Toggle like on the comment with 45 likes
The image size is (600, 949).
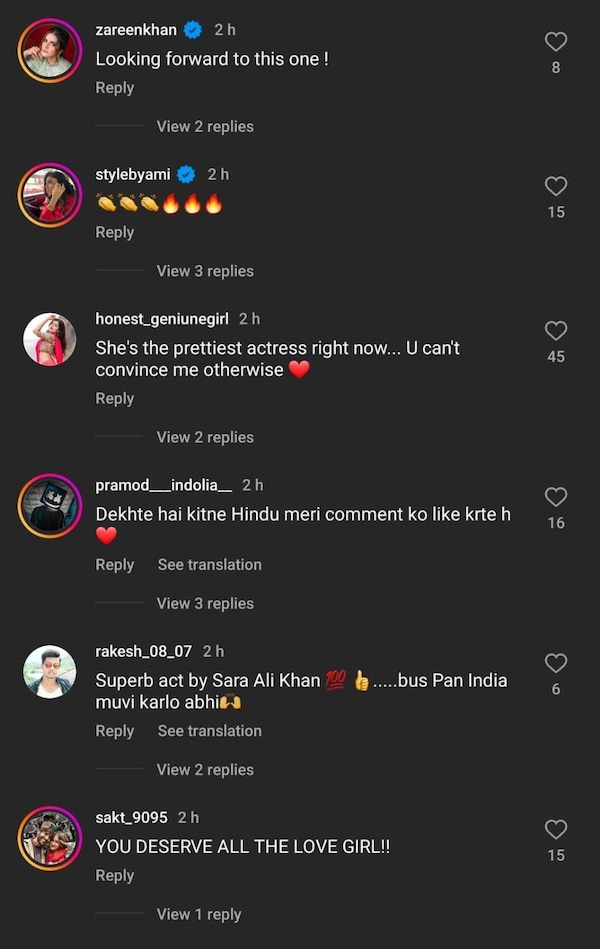click(x=556, y=331)
